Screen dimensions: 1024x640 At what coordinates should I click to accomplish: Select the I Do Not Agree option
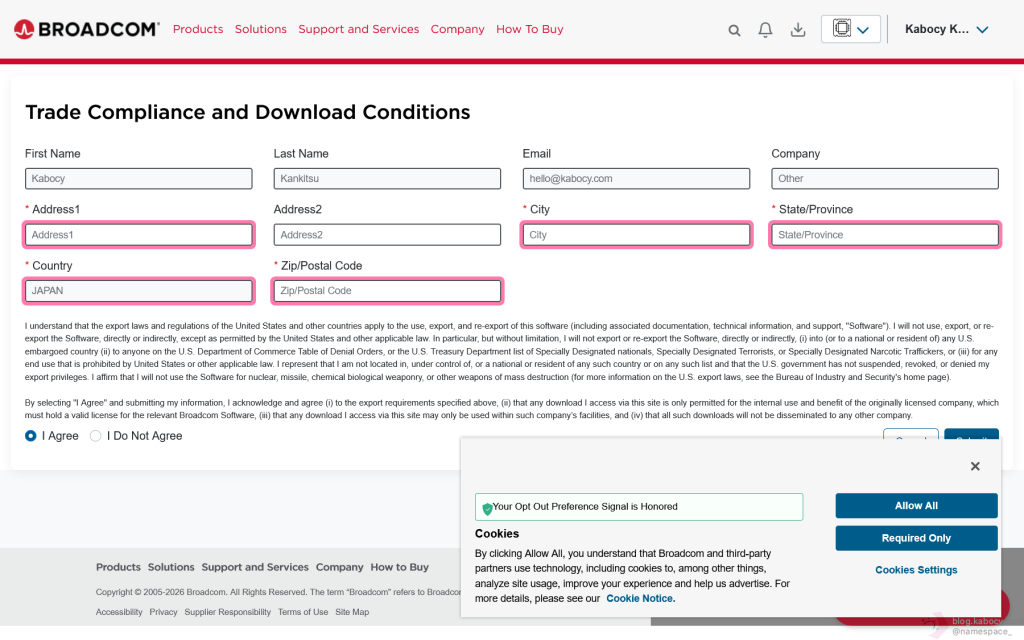click(x=96, y=436)
